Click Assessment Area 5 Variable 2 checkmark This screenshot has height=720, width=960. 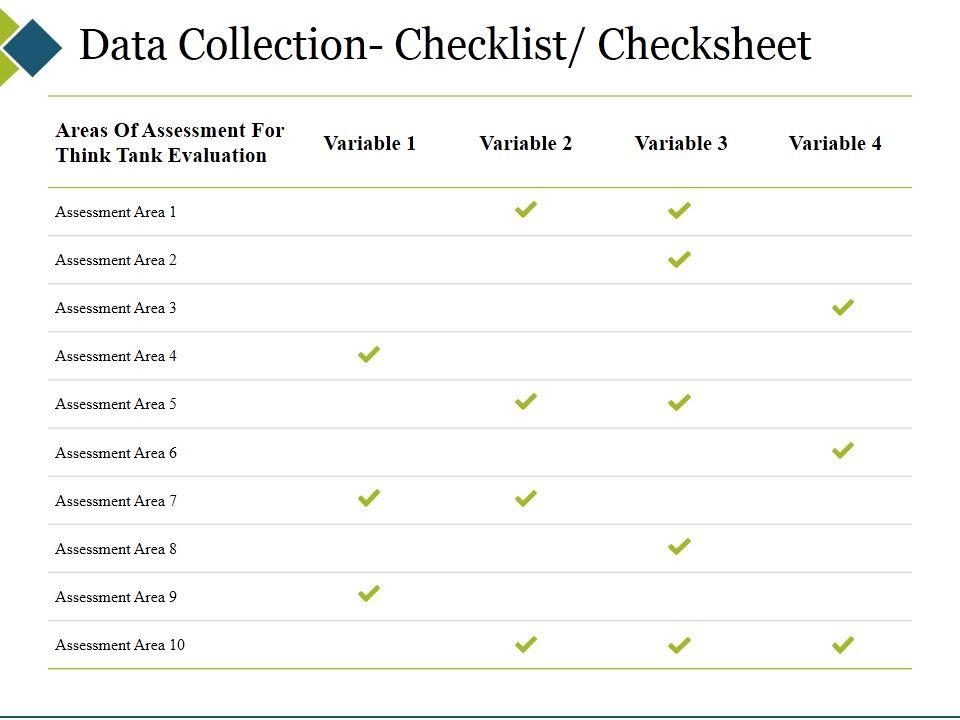coord(525,402)
